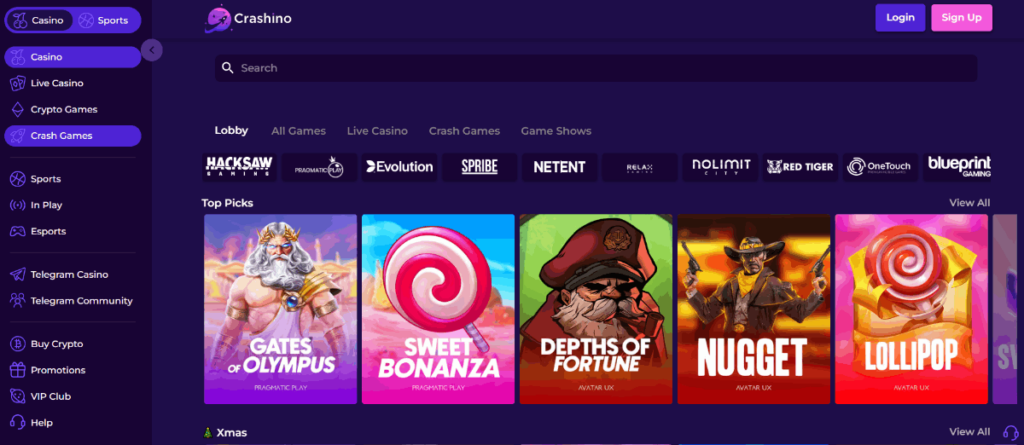The height and width of the screenshot is (445, 1024).
Task: Go to In Play in sidebar
Action: click(x=72, y=205)
